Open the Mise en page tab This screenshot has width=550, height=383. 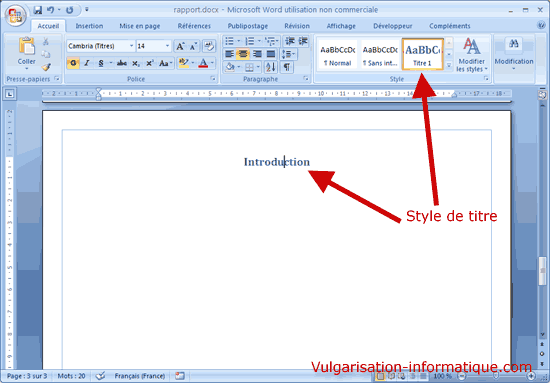coord(140,26)
